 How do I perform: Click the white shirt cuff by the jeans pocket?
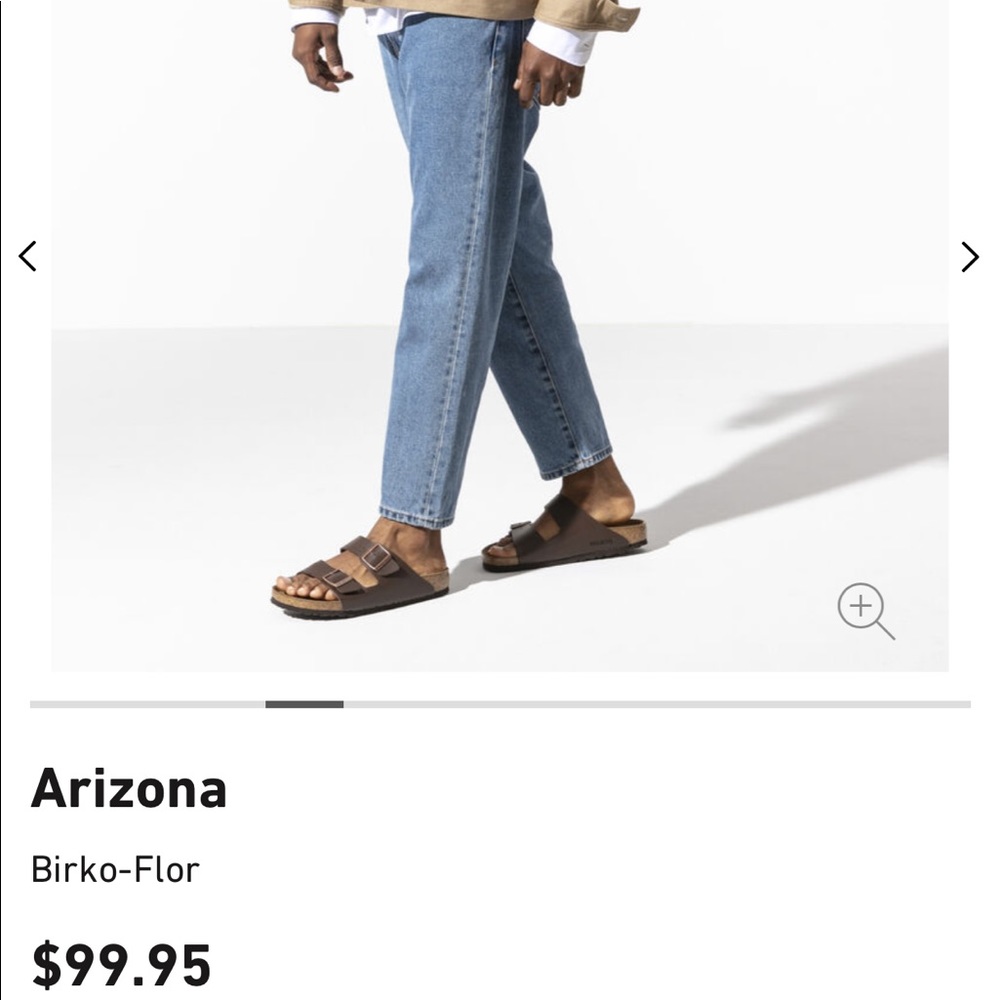561,43
